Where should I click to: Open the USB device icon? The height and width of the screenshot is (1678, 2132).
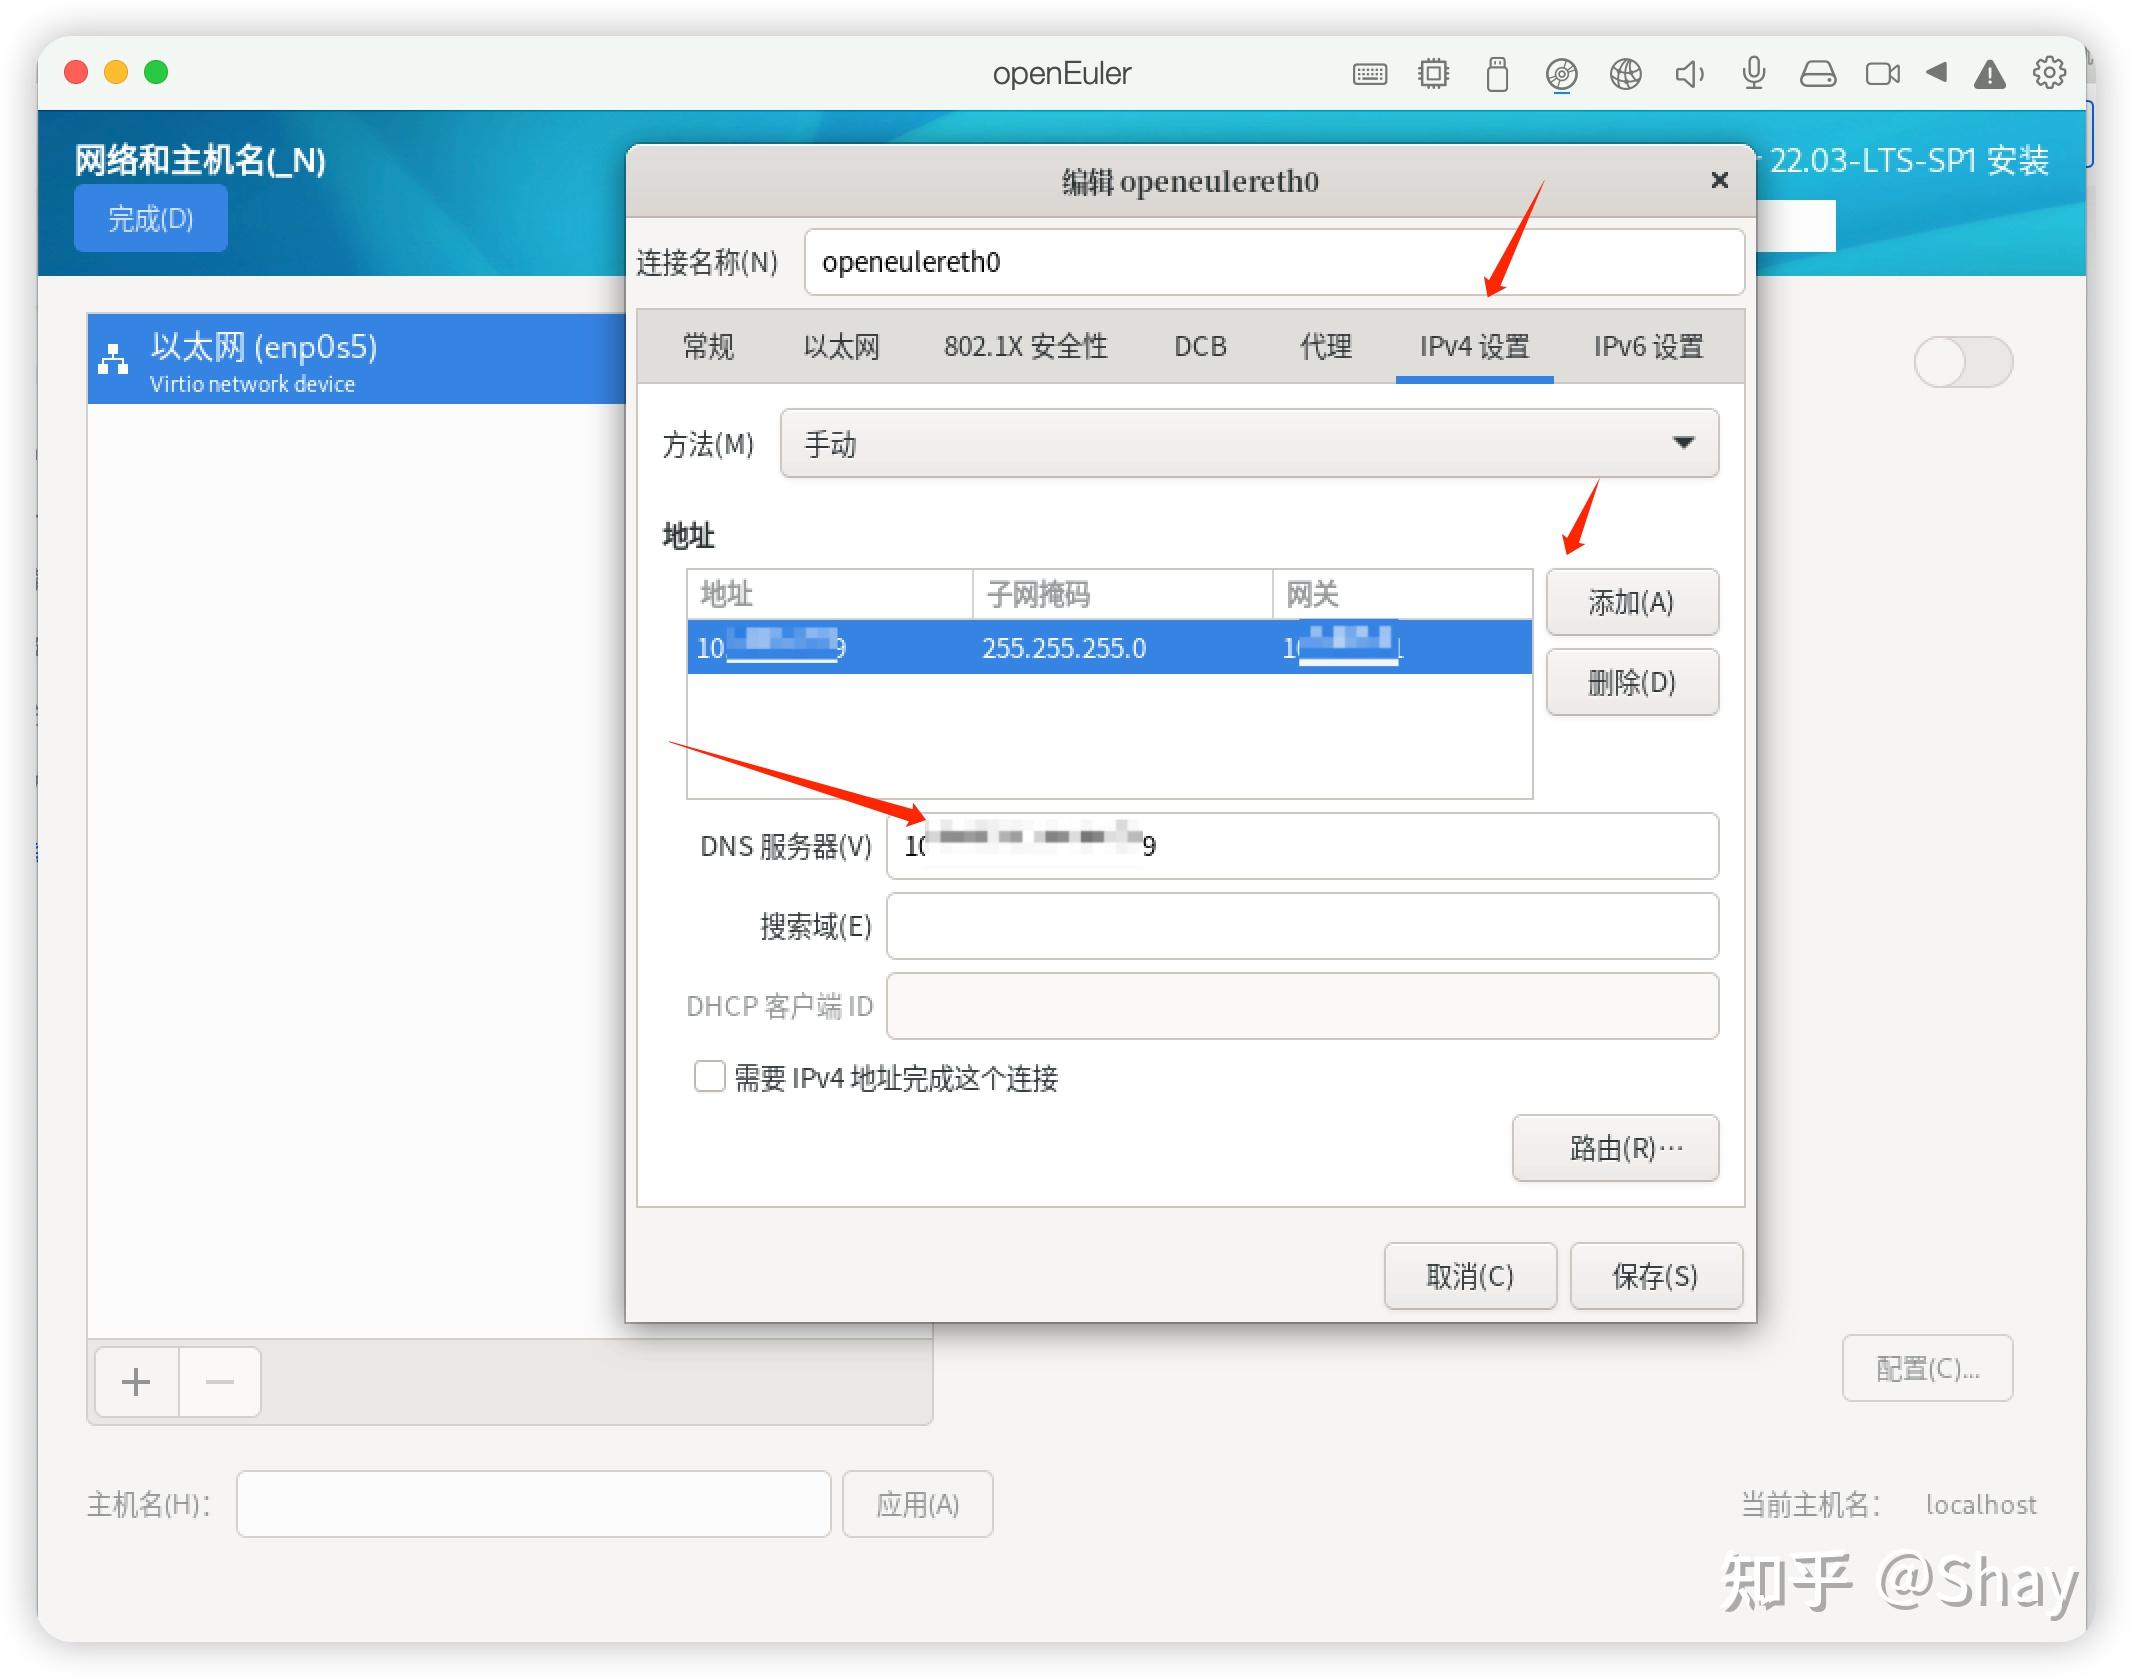tap(1496, 73)
